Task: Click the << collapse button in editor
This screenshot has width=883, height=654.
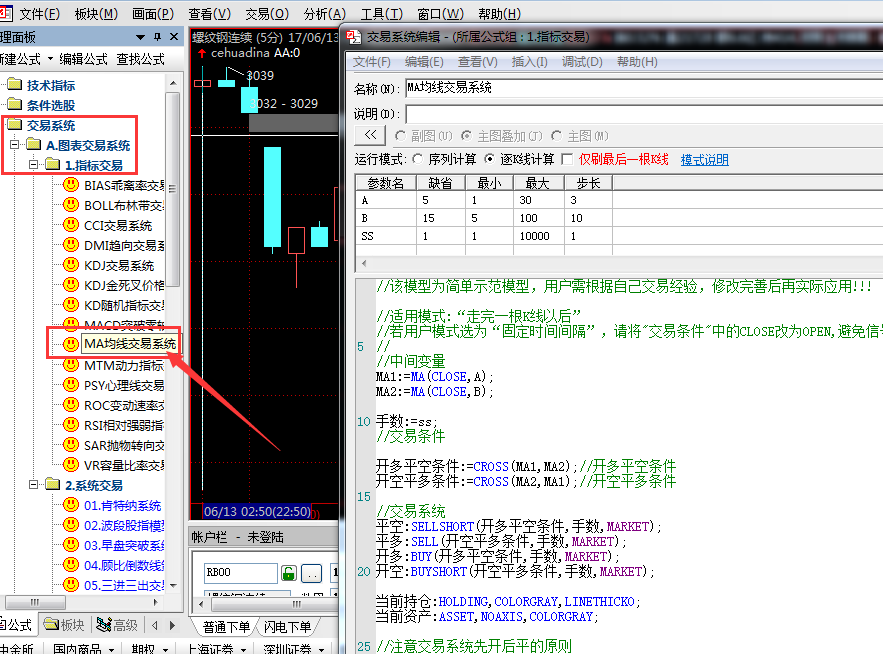Action: click(371, 136)
